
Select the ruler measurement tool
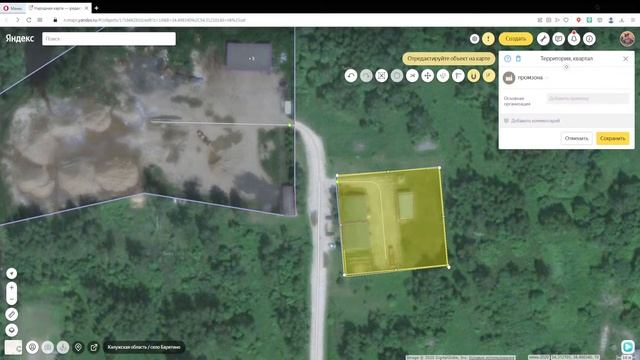point(11,315)
